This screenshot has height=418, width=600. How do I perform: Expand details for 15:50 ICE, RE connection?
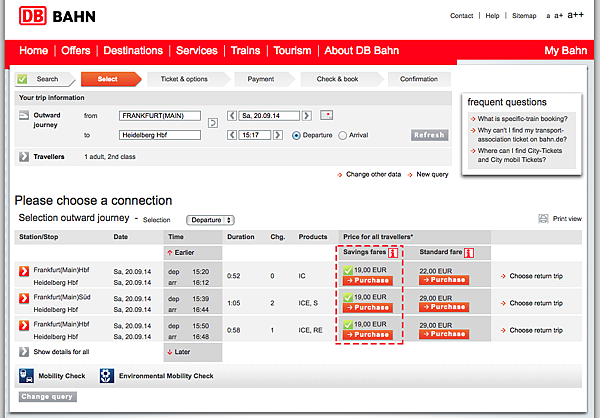(24, 325)
